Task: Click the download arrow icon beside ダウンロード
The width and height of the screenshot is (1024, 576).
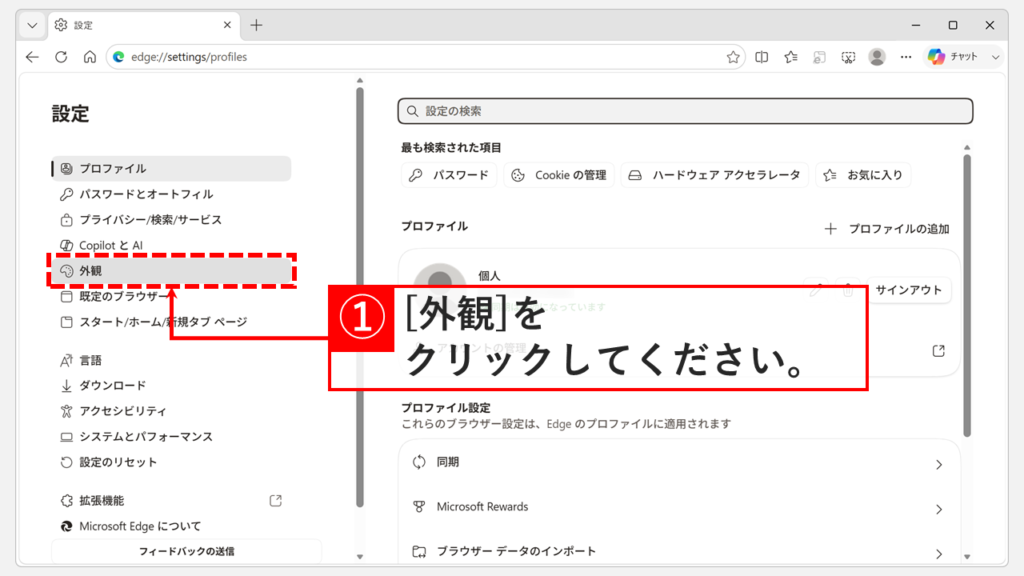Action: pyautogui.click(x=67, y=386)
